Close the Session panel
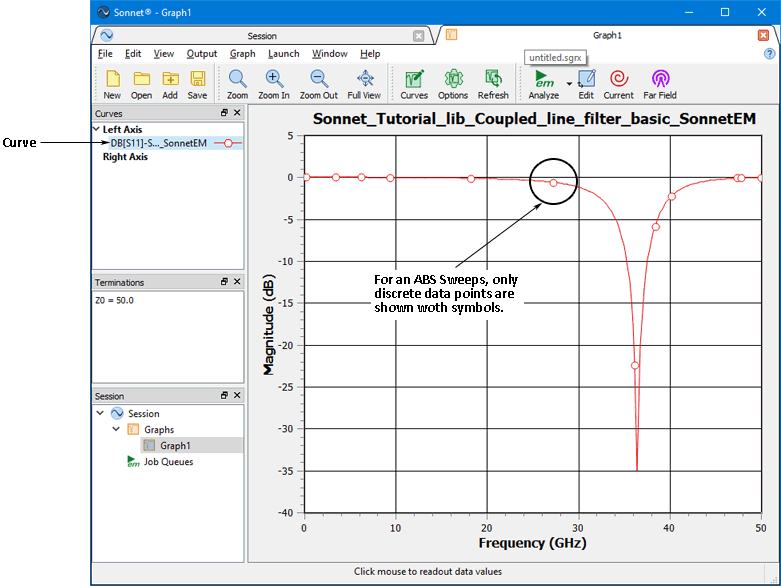 [237, 395]
